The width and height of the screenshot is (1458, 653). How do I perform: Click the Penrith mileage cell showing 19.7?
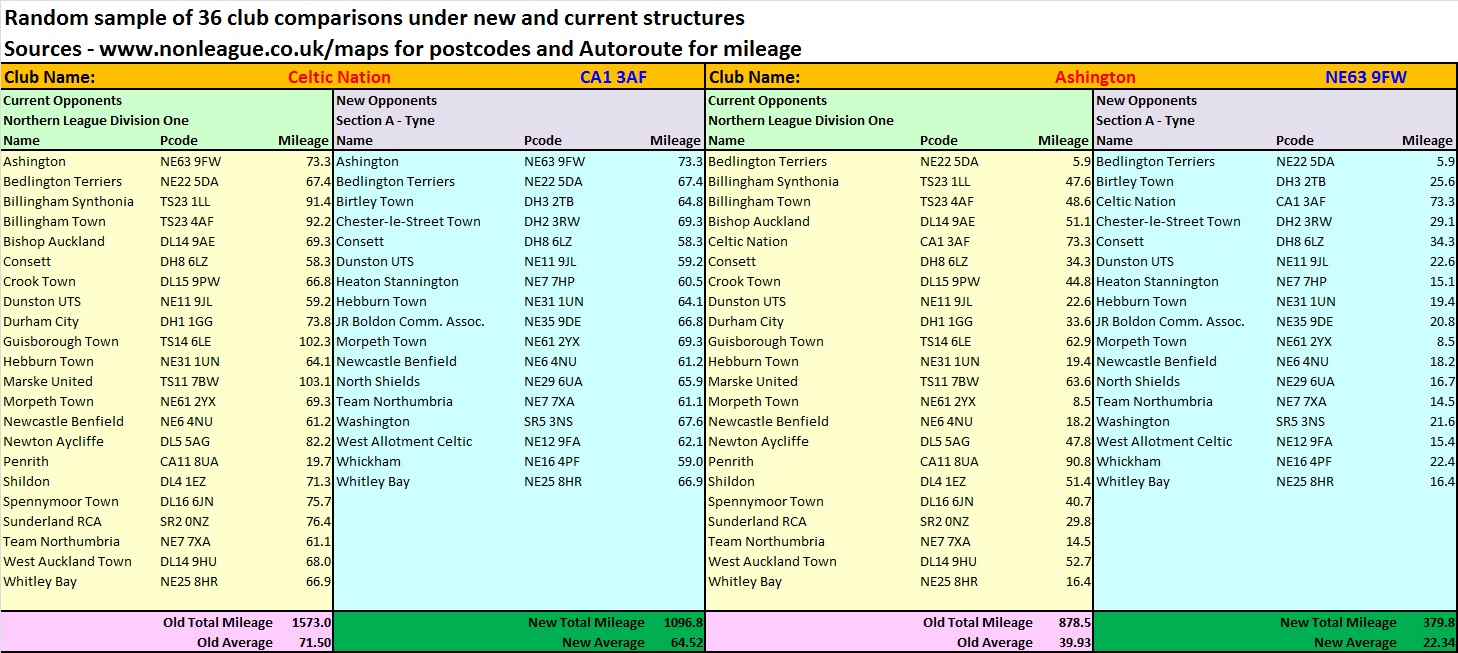(317, 461)
